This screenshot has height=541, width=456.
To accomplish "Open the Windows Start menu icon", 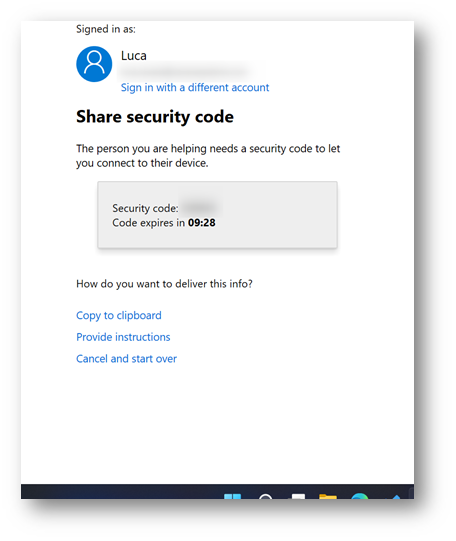I will [x=232, y=496].
